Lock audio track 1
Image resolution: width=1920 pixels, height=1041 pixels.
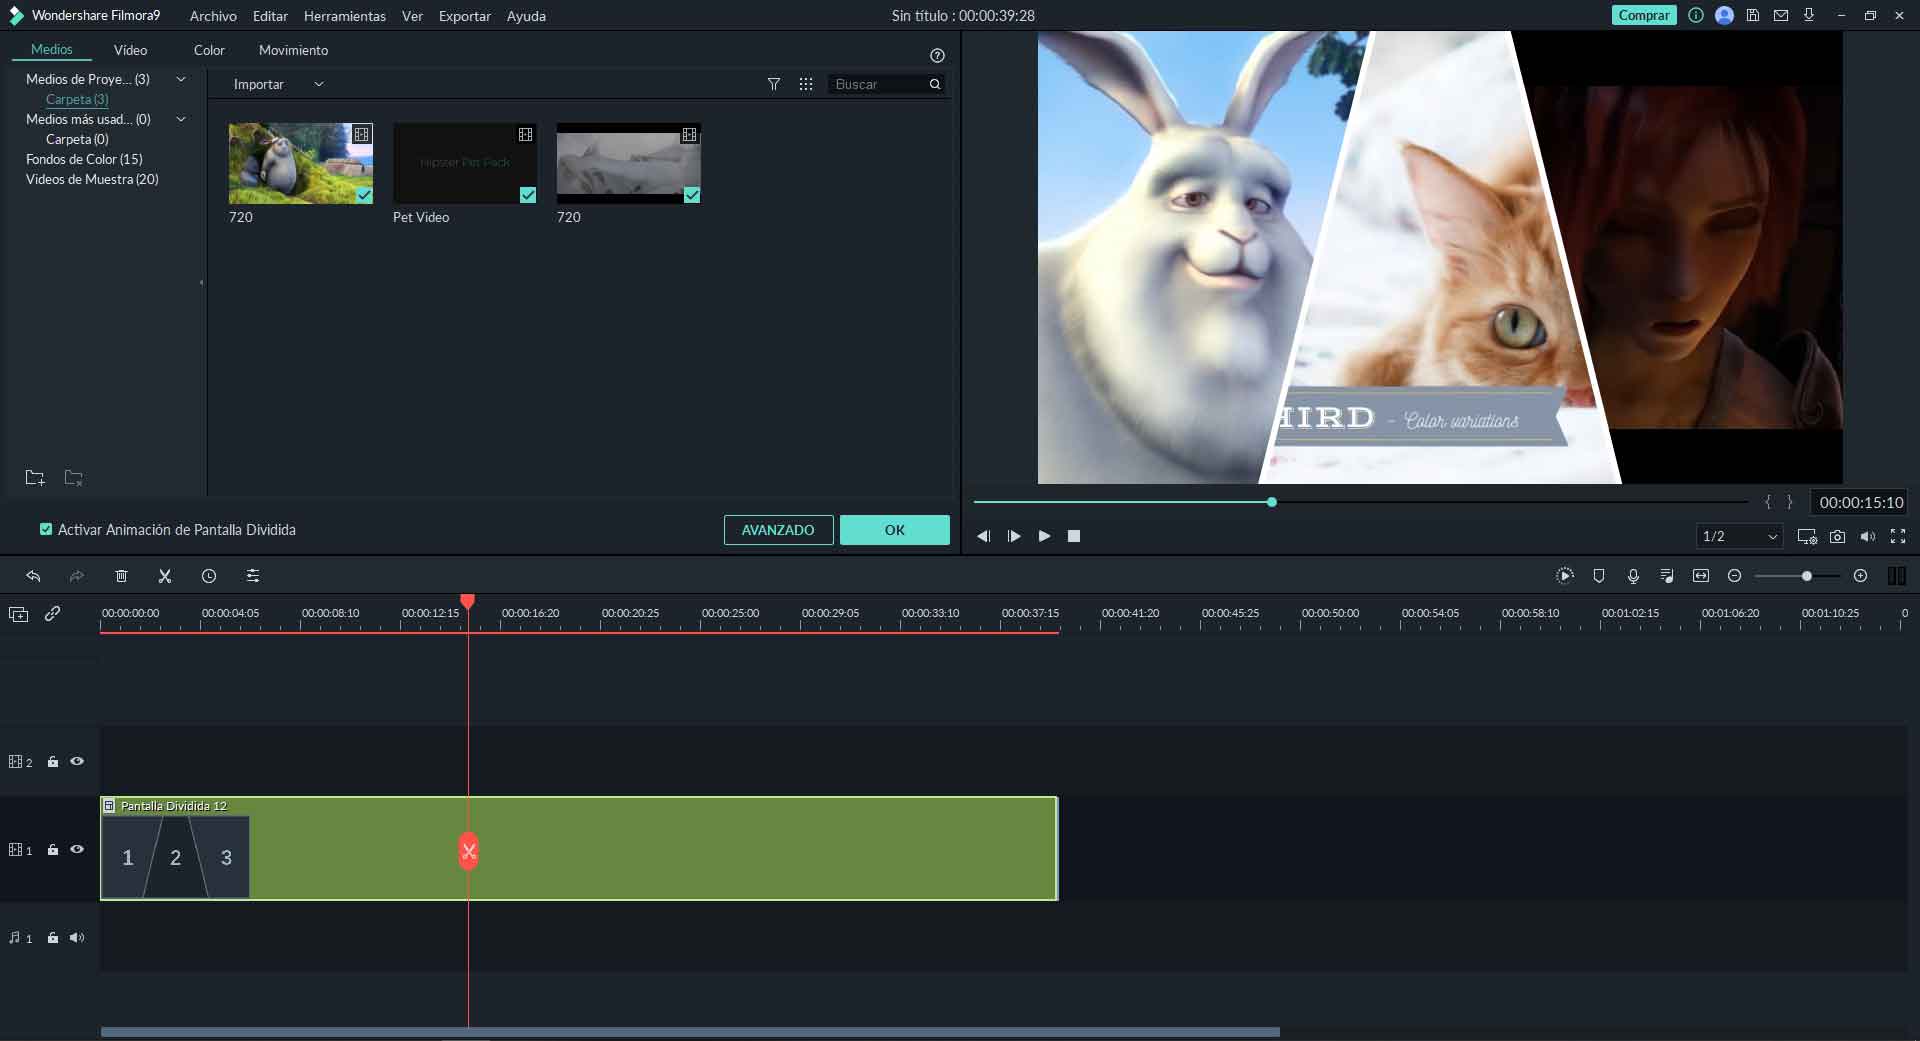point(53,938)
